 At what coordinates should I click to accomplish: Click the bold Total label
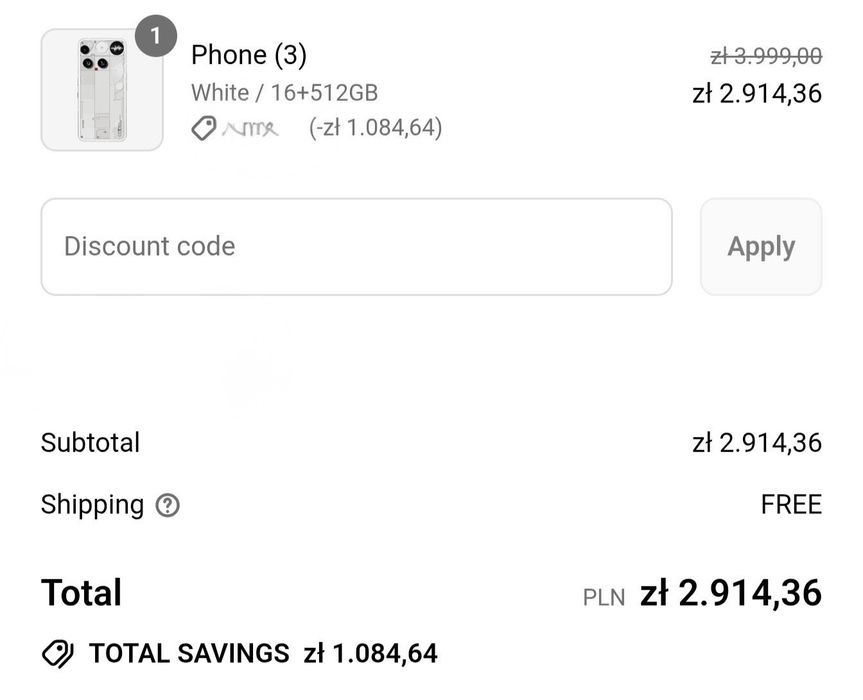81,593
